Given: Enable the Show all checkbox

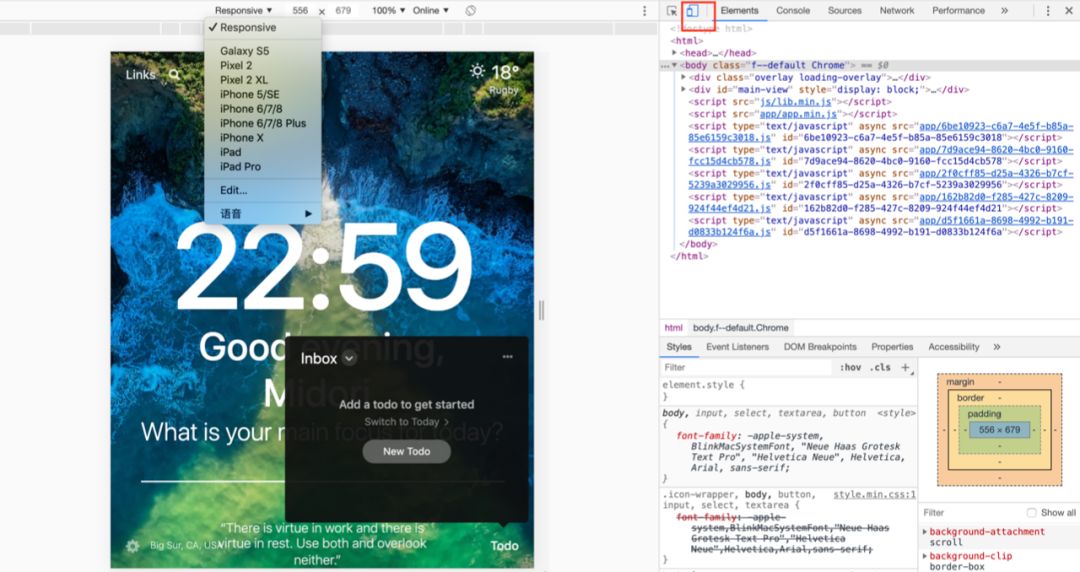Looking at the screenshot, I should pyautogui.click(x=1031, y=513).
